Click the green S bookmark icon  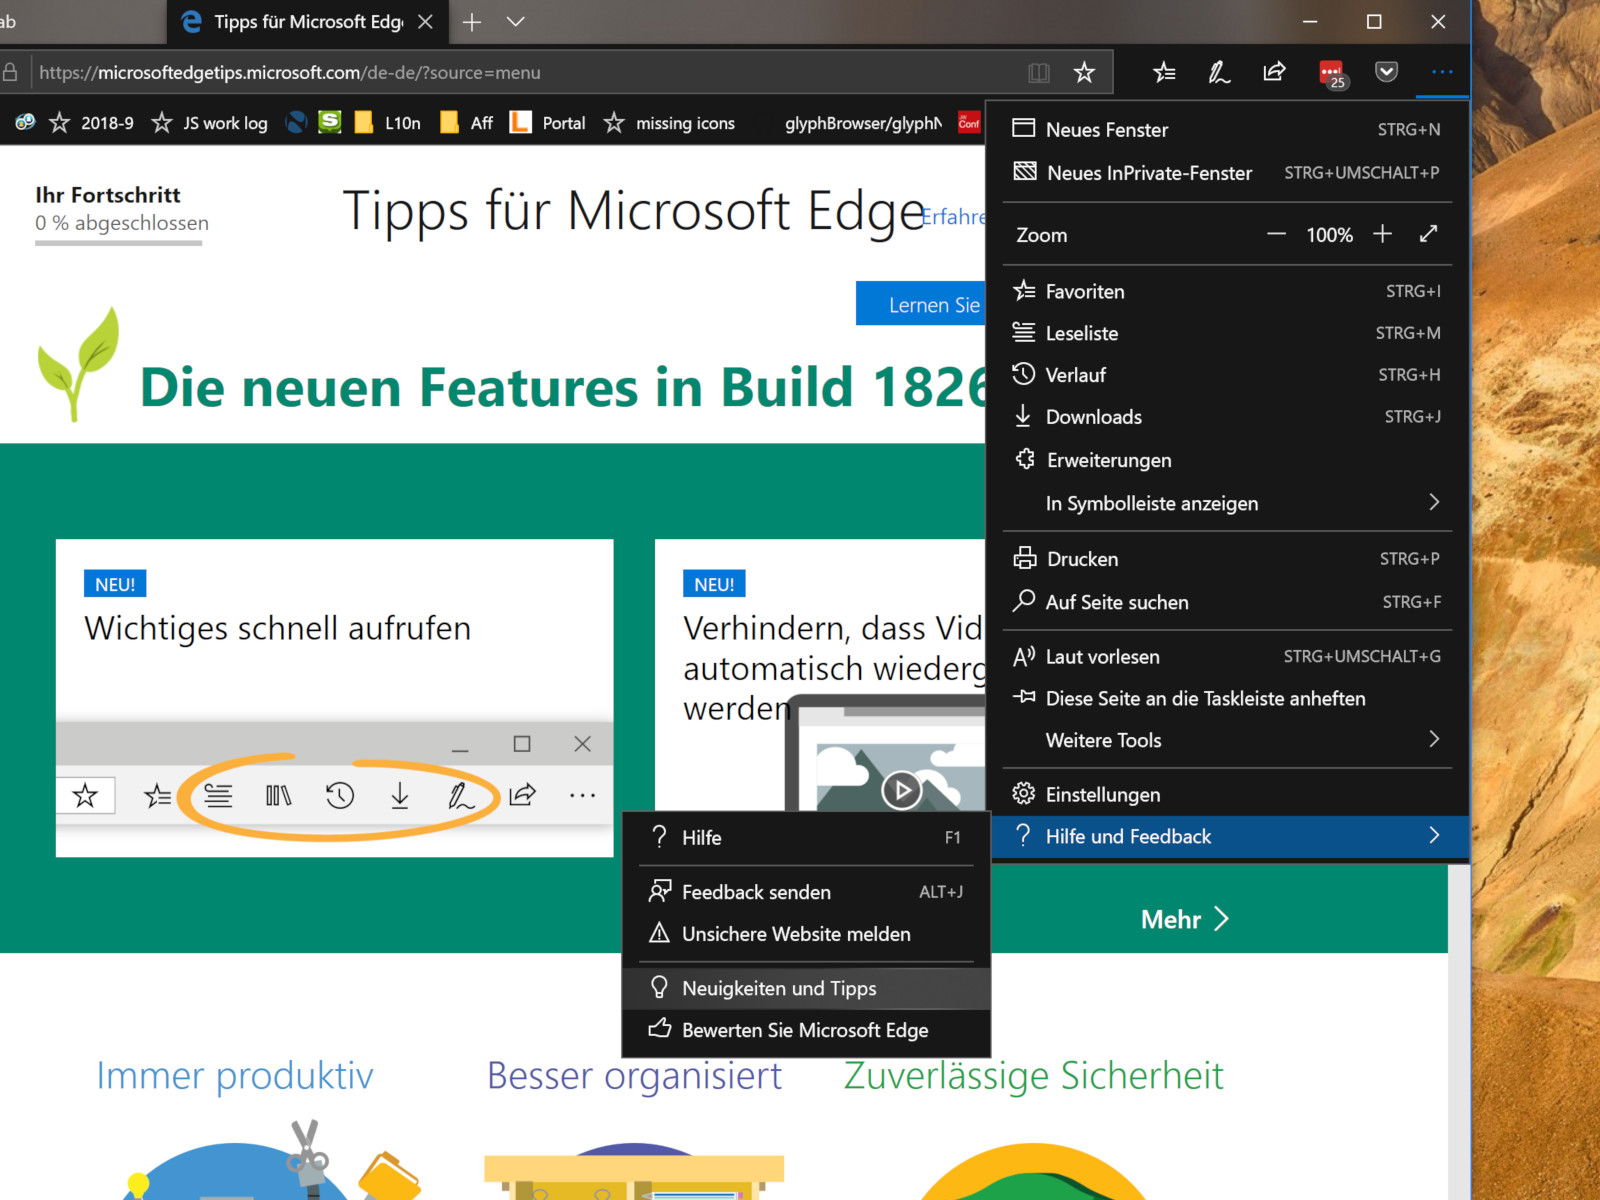pos(329,122)
